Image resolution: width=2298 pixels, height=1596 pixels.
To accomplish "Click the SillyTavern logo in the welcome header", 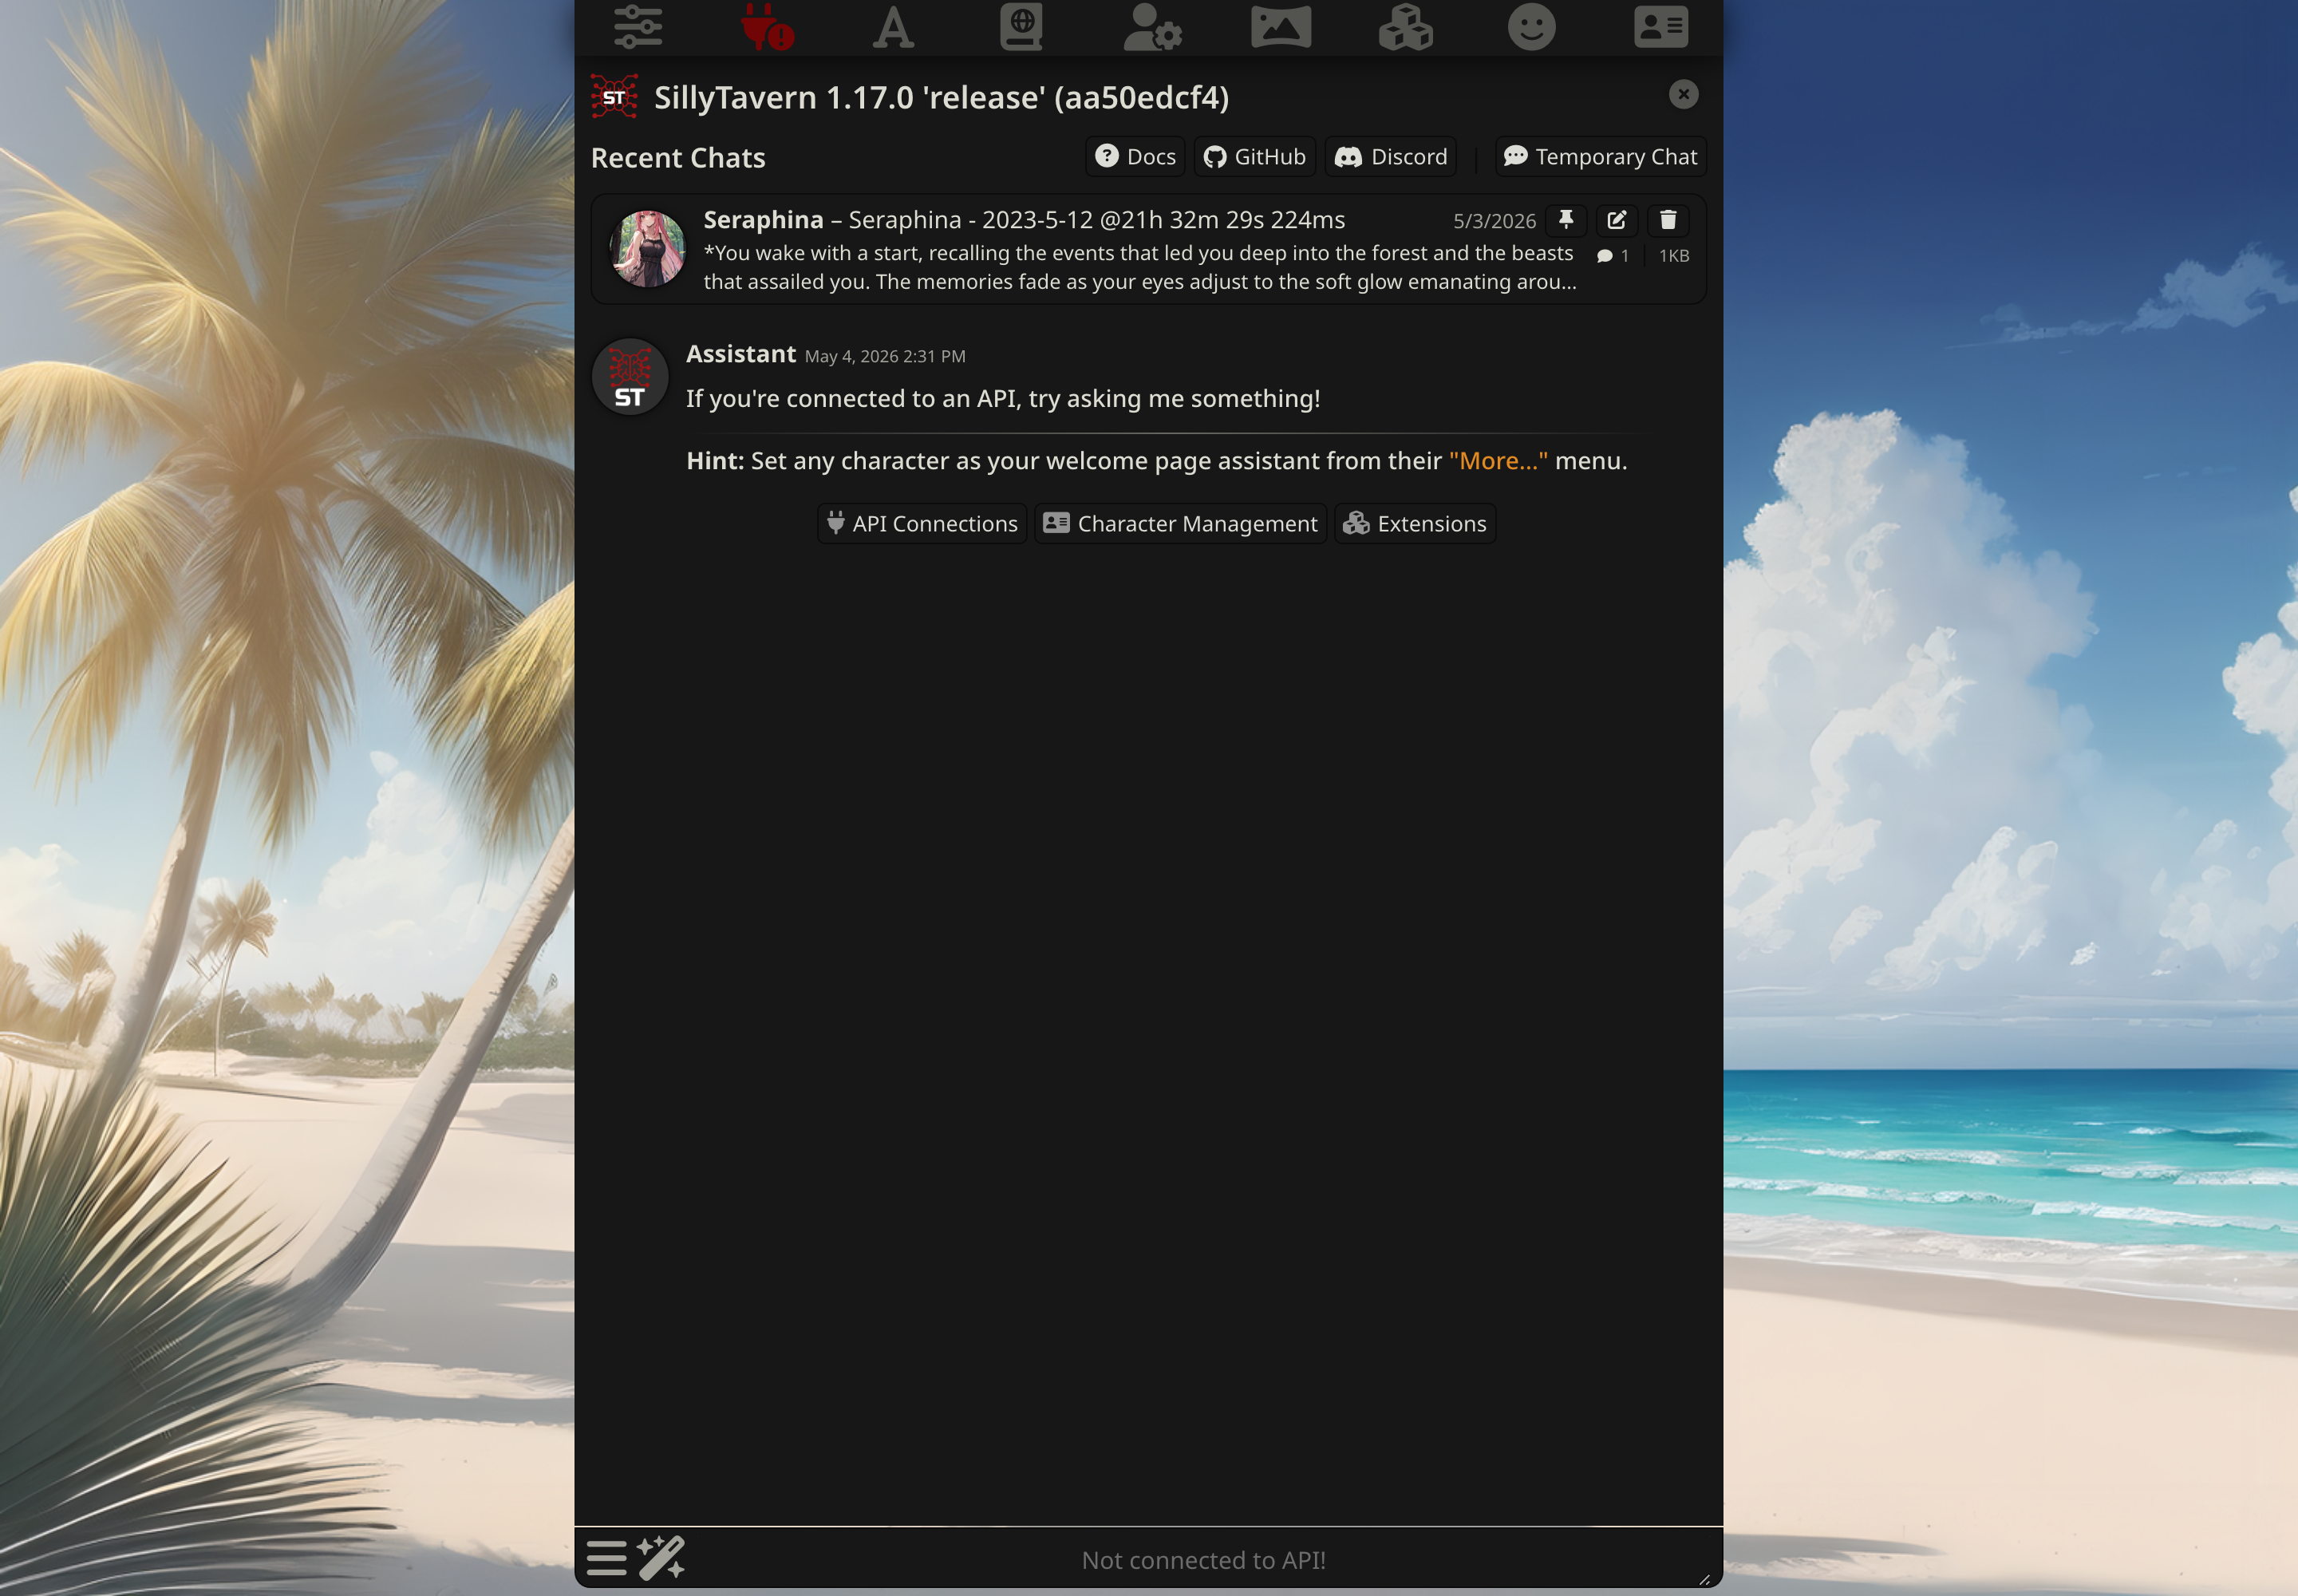I will click(x=614, y=97).
